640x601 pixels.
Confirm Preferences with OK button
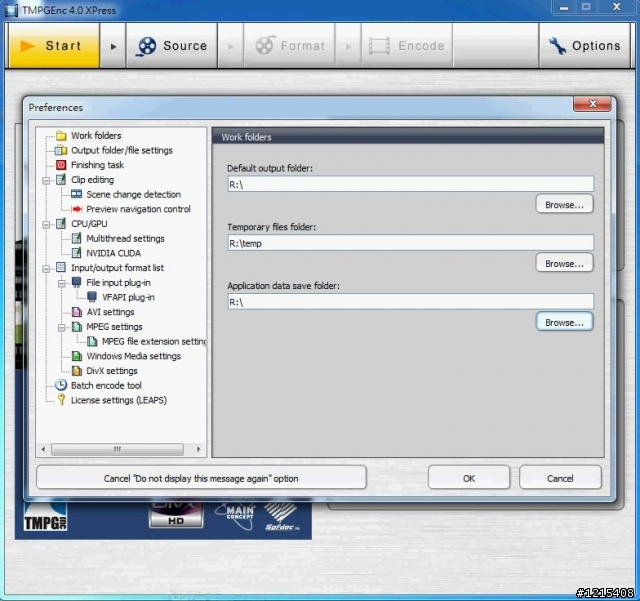point(469,478)
